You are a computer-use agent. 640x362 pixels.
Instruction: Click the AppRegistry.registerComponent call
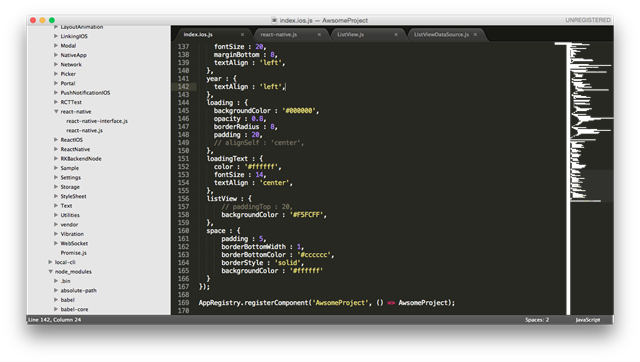click(327, 302)
